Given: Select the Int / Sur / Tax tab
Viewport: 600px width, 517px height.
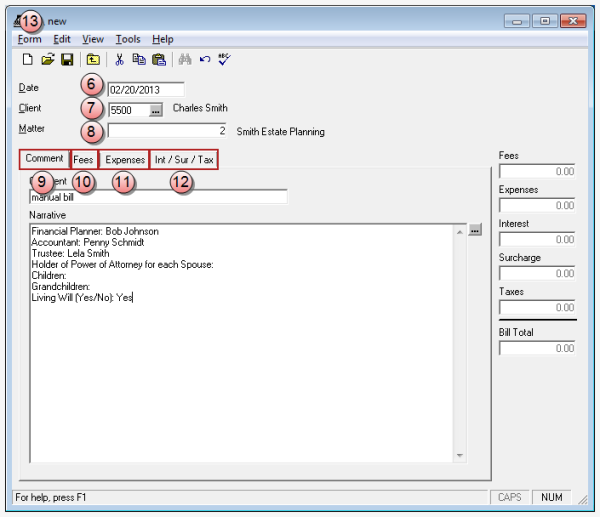Looking at the screenshot, I should point(183,160).
